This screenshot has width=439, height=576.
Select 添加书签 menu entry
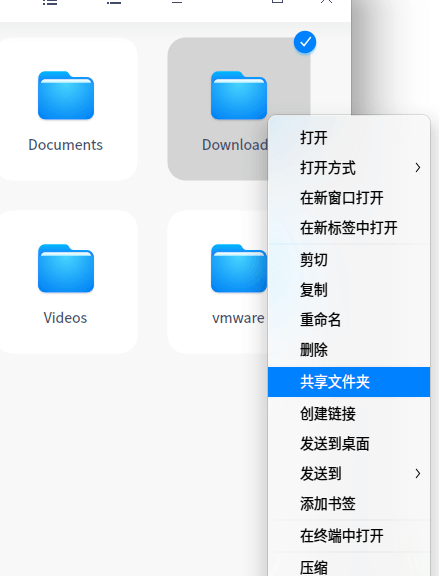click(349, 504)
